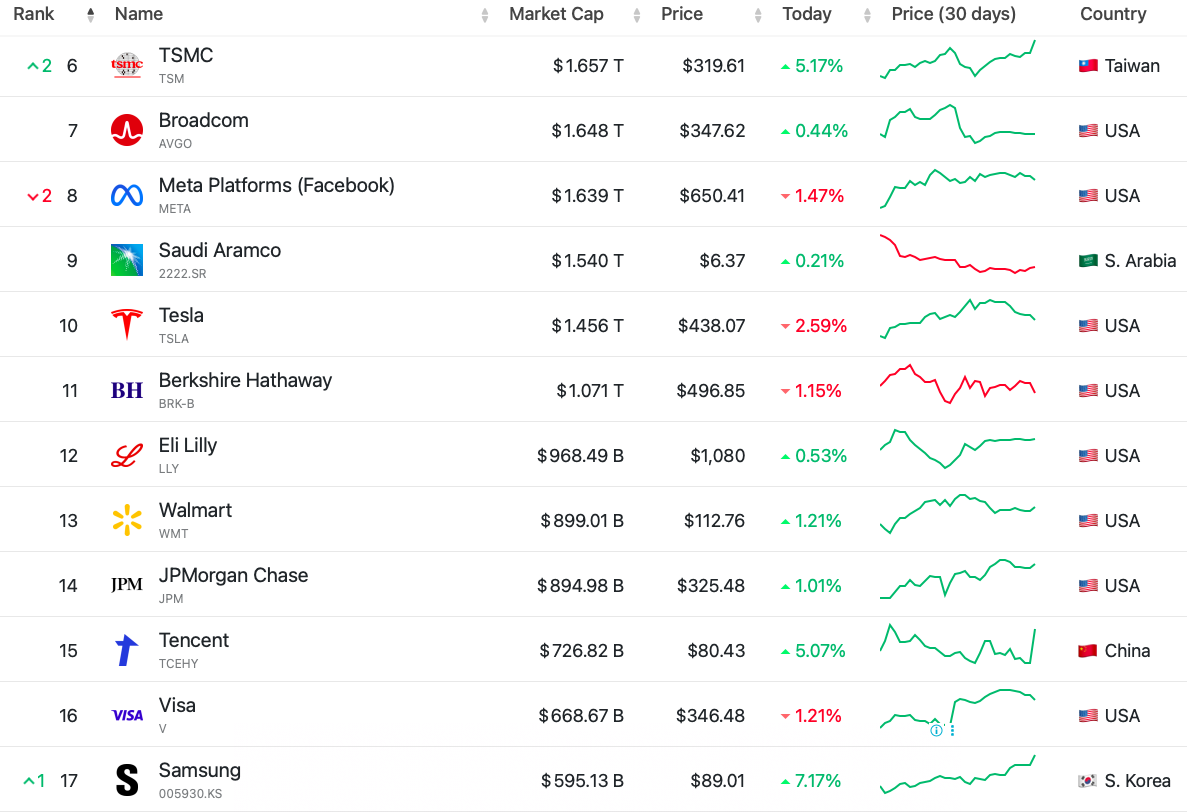The height and width of the screenshot is (812, 1187).
Task: Click the Visa logo icon
Action: pos(127,716)
